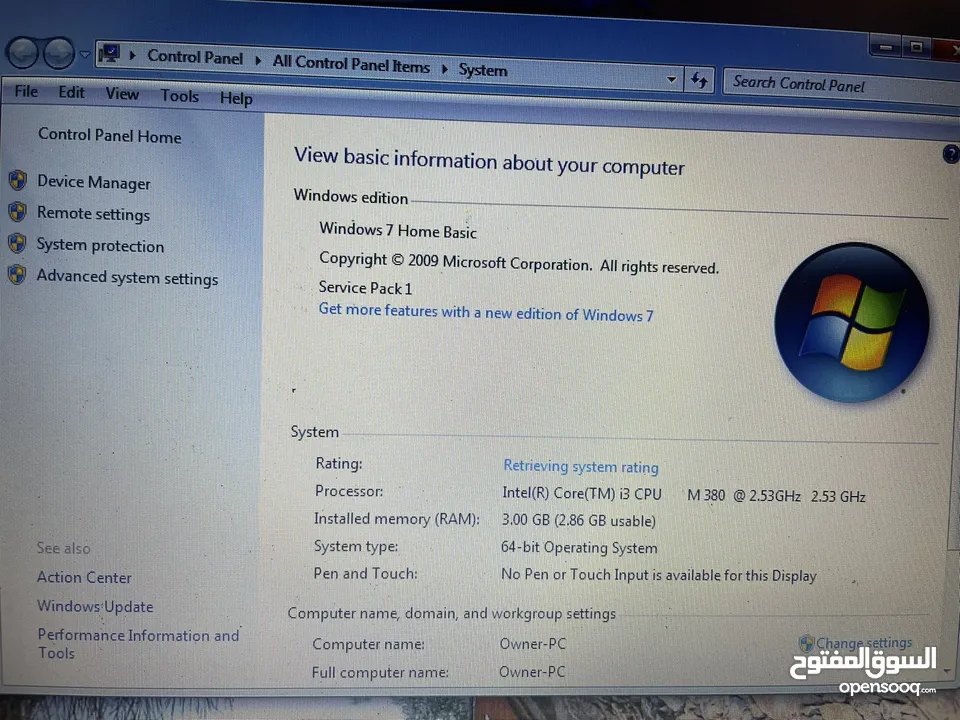Open Control Panel Home link

(110, 135)
